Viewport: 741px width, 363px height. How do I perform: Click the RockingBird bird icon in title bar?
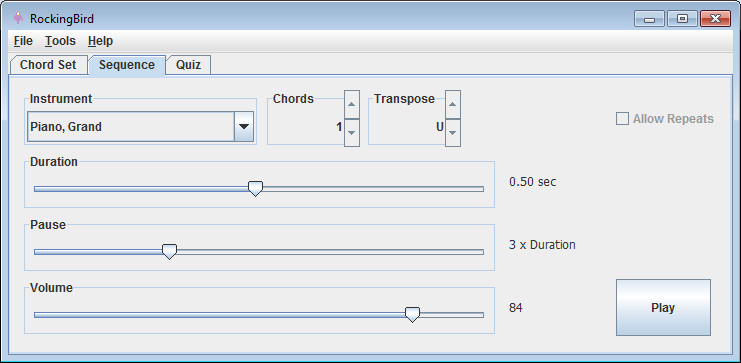[x=18, y=18]
